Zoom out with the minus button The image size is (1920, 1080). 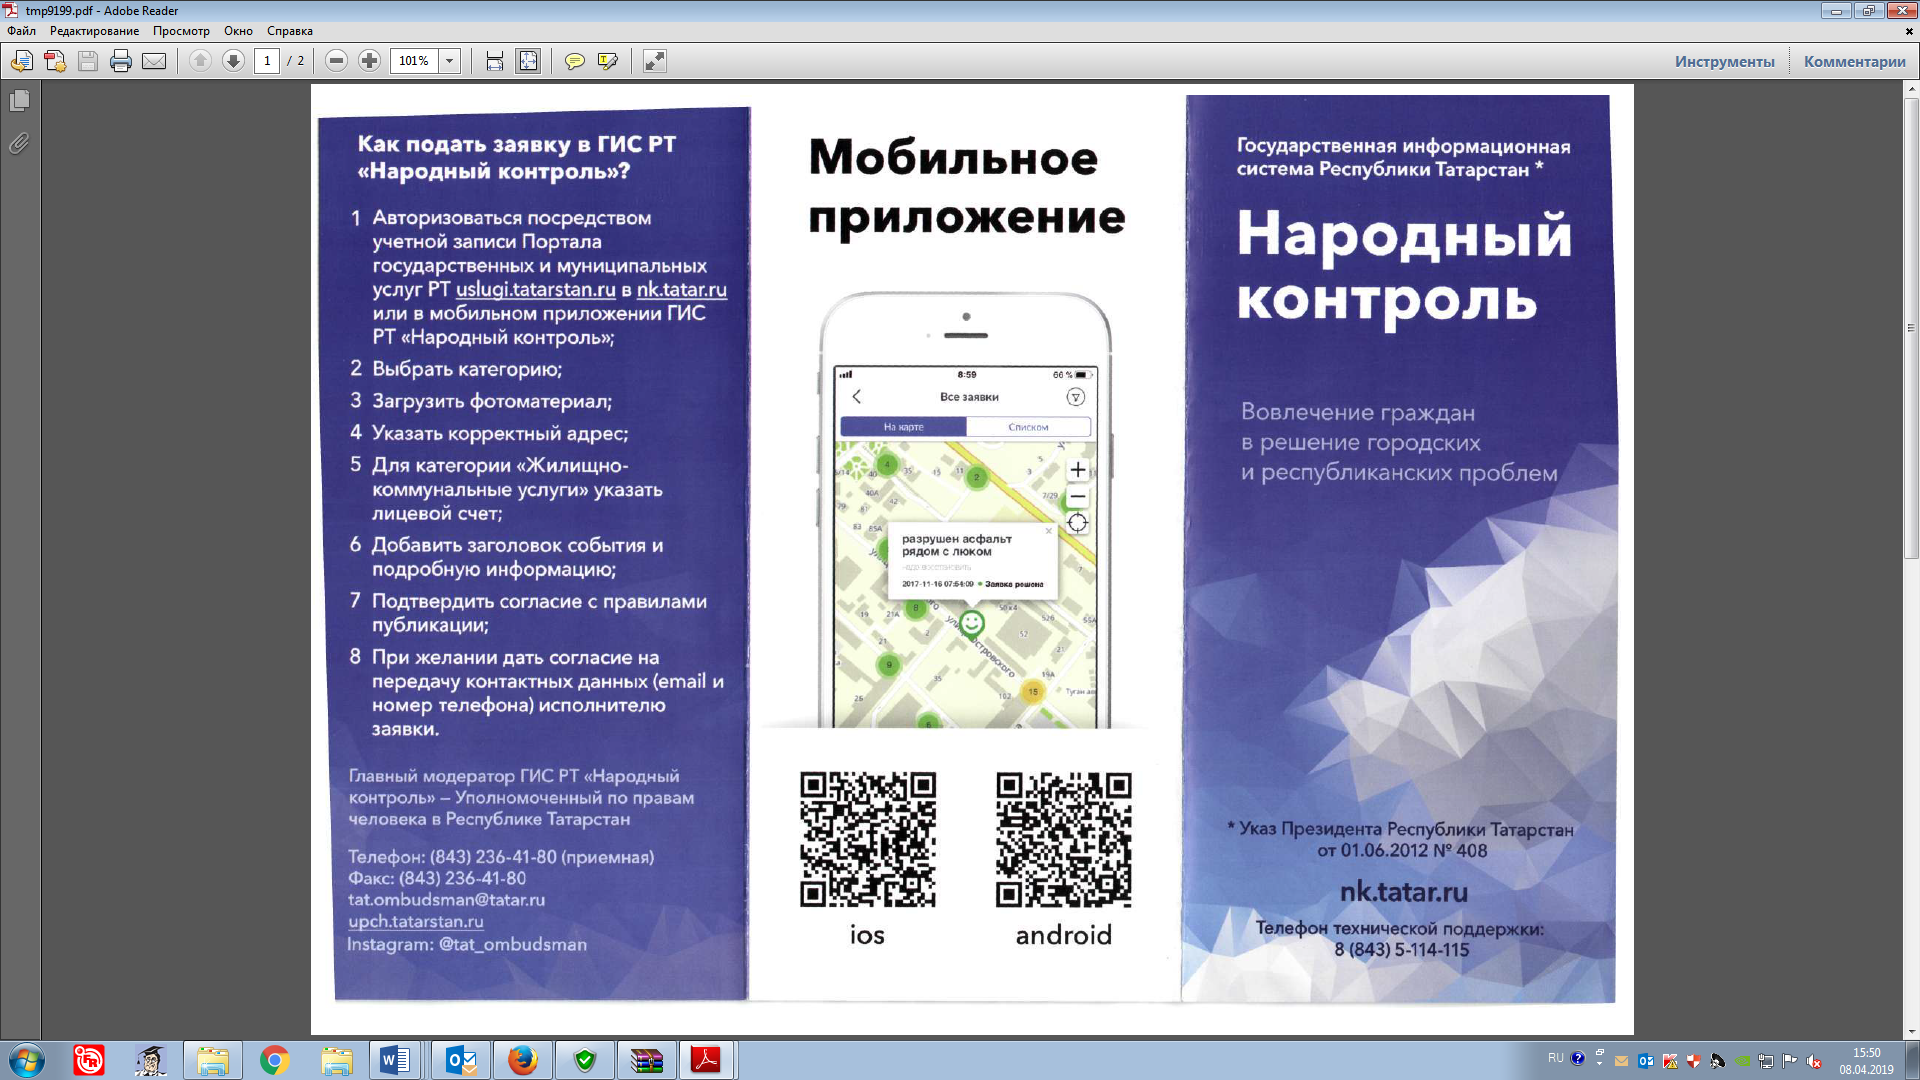(x=337, y=61)
